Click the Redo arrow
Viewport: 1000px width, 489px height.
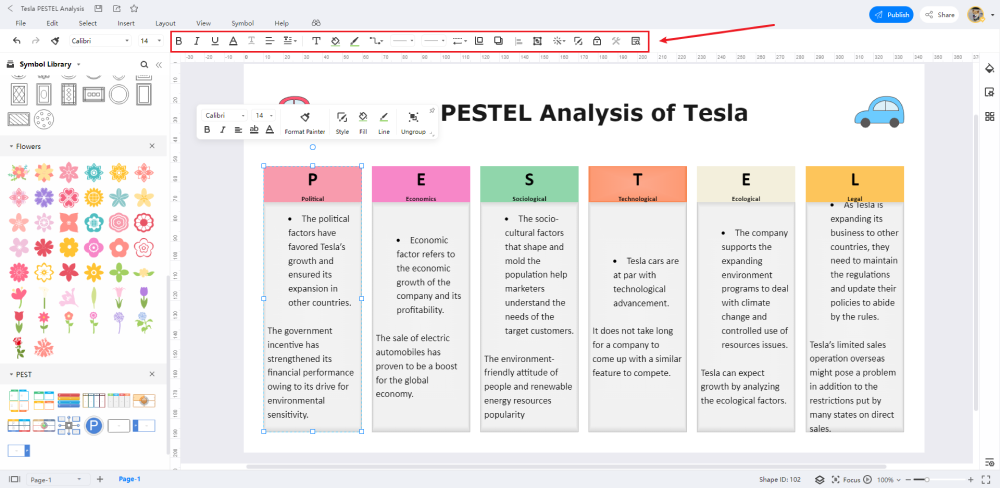coord(36,41)
